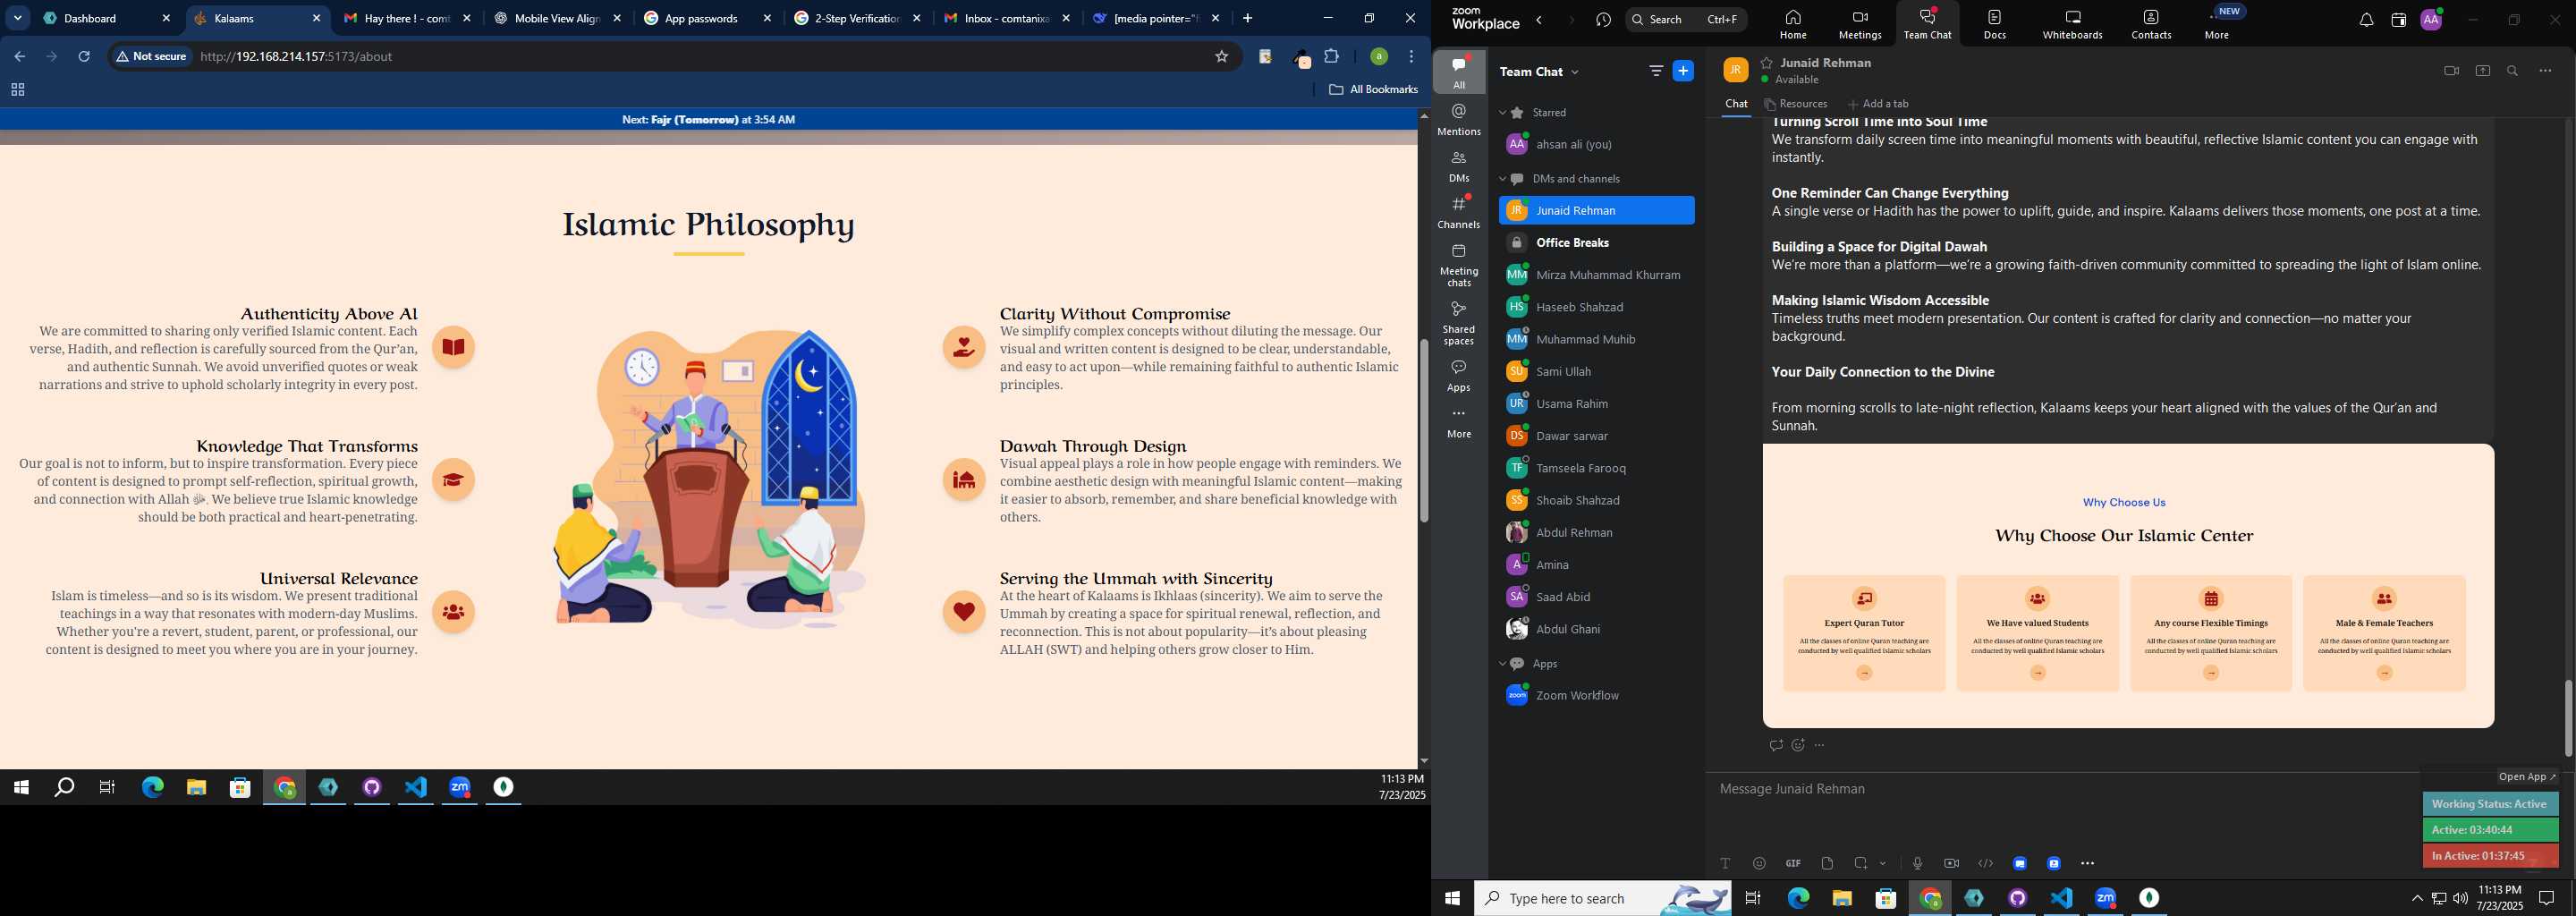This screenshot has height=916, width=2576.
Task: Take a screenshot from composer
Action: pyautogui.click(x=1861, y=863)
